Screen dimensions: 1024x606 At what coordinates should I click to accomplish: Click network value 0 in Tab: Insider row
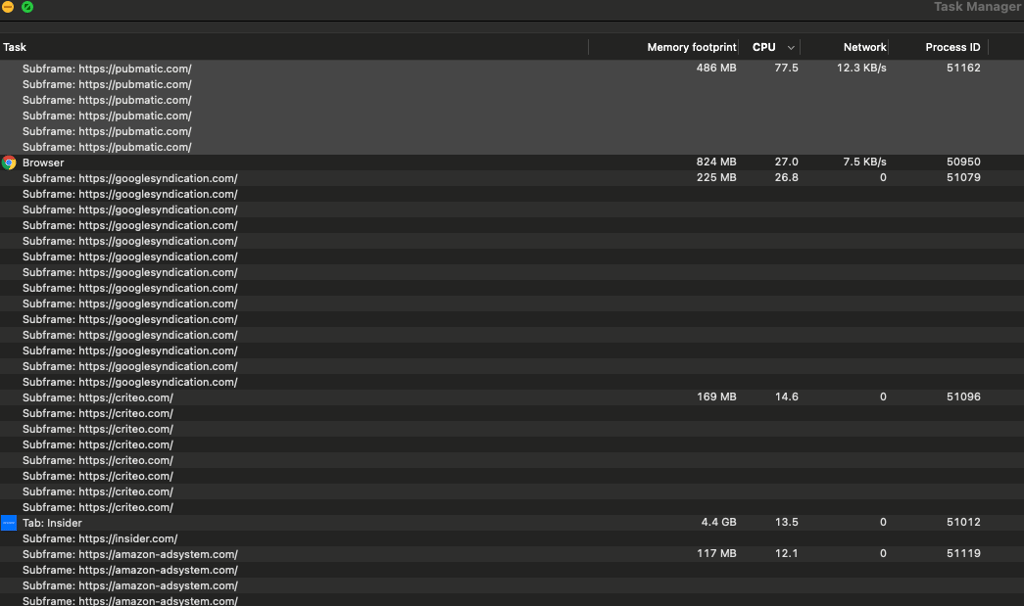[x=883, y=522]
